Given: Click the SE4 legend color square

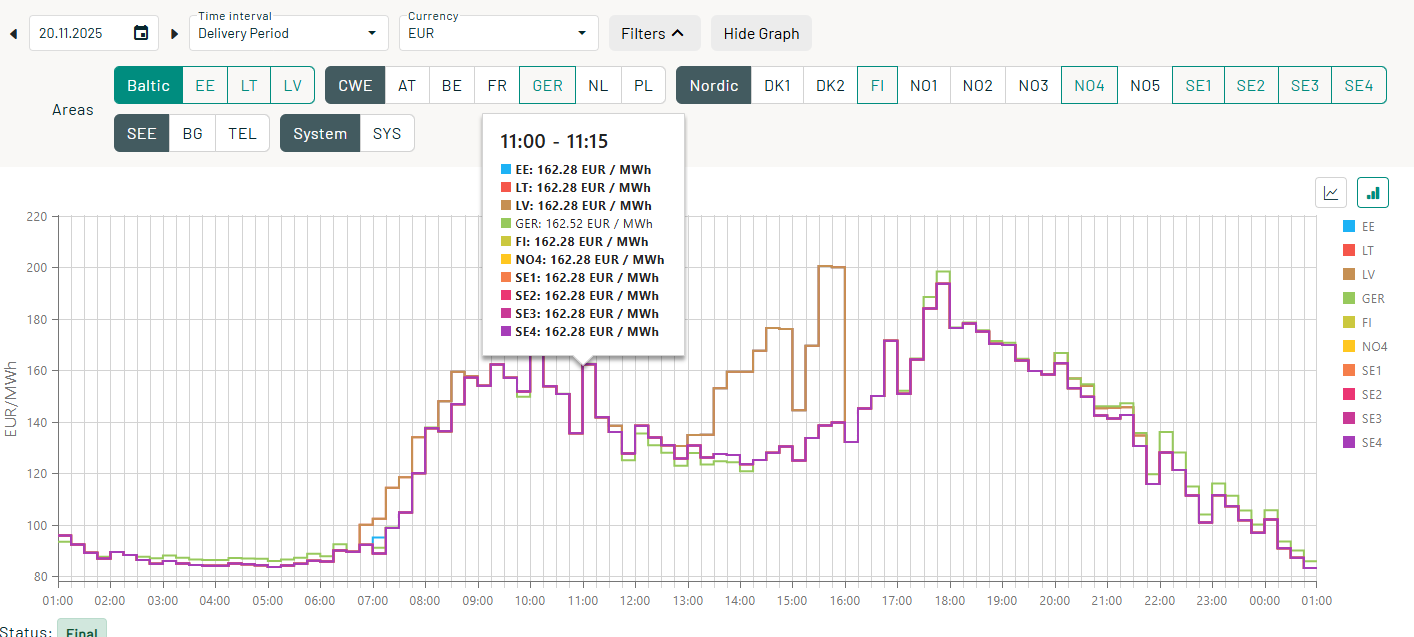Looking at the screenshot, I should tap(1347, 442).
